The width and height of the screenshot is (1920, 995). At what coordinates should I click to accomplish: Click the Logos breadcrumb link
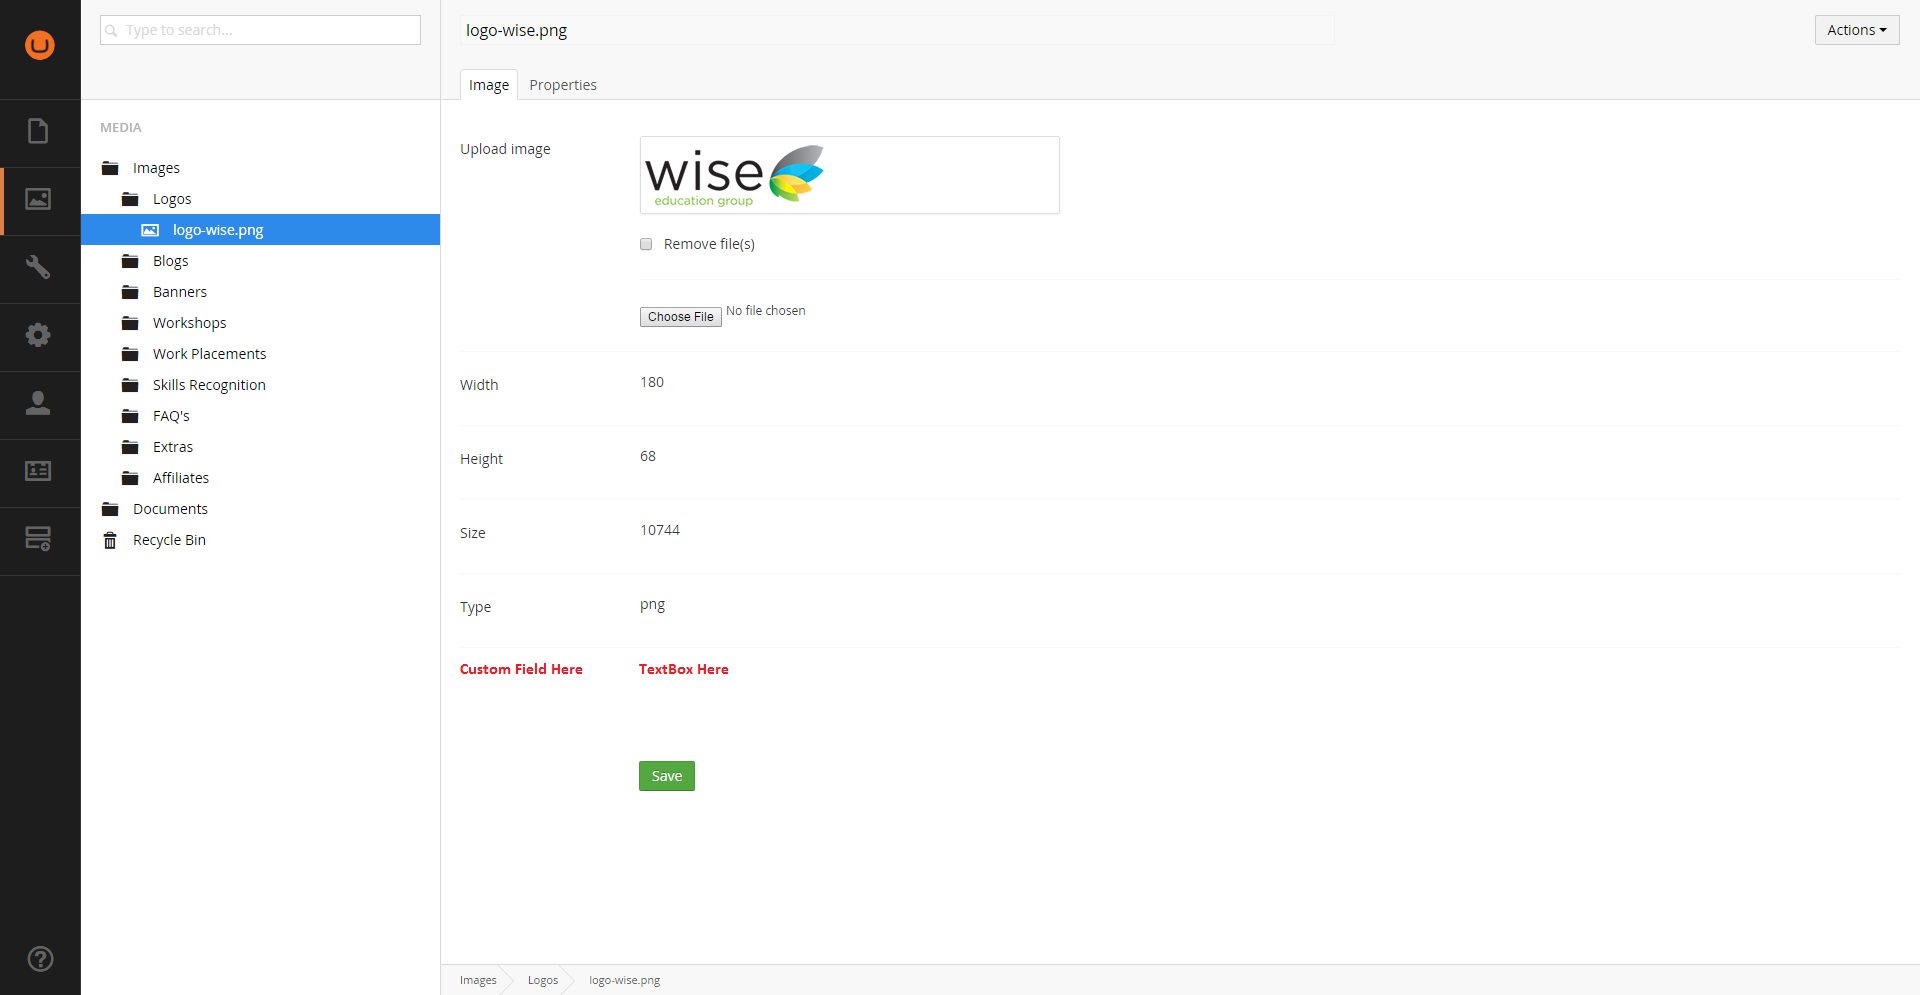coord(543,980)
